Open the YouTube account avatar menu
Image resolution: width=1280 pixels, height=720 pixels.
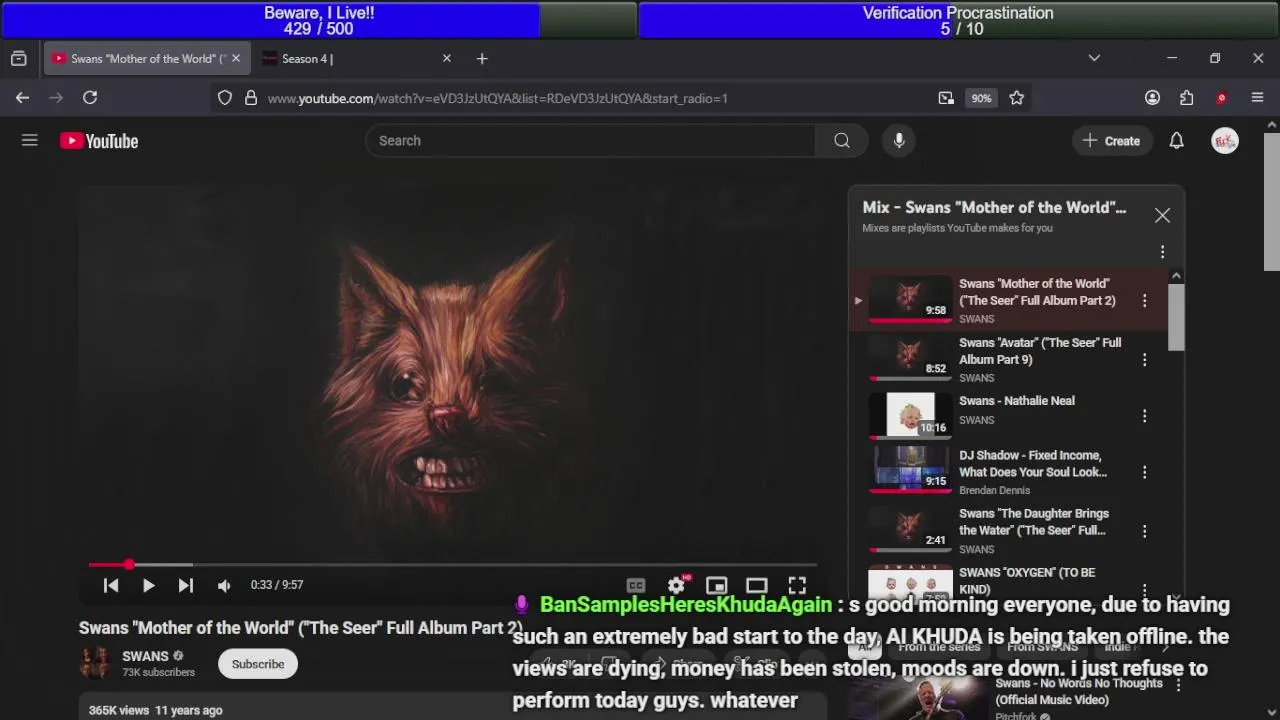(1225, 141)
